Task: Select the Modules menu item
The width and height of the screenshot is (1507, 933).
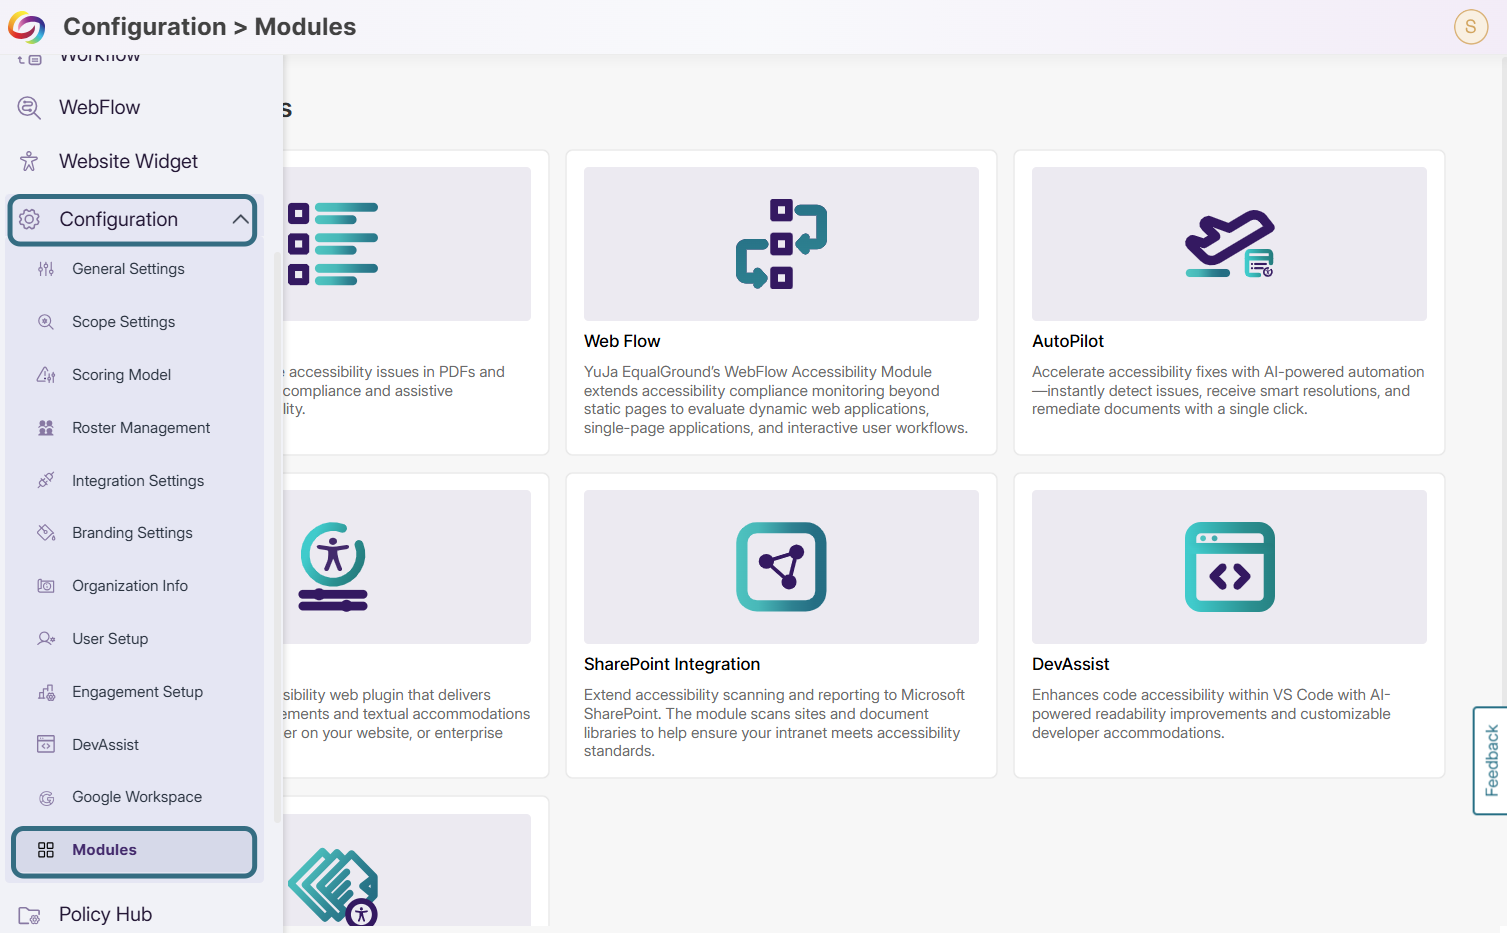Action: pyautogui.click(x=134, y=851)
